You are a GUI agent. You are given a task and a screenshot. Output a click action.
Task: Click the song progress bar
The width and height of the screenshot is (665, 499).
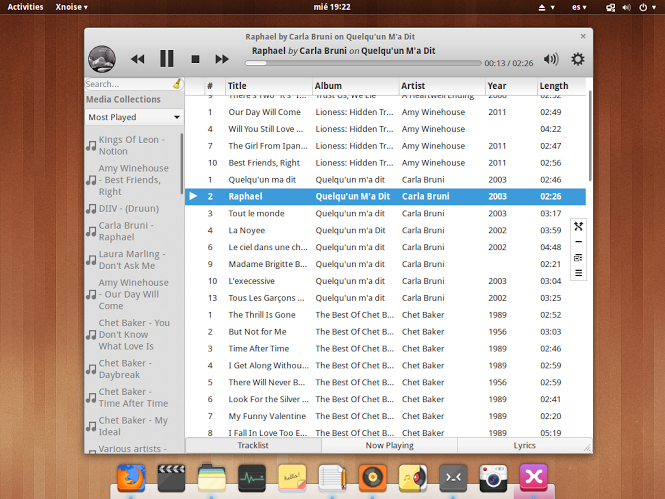pyautogui.click(x=363, y=63)
